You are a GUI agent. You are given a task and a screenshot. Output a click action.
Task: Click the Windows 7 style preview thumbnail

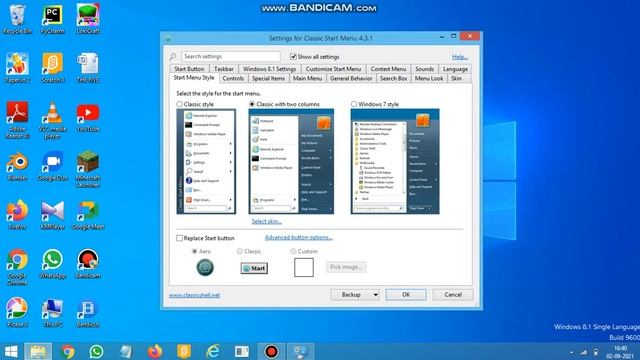pos(395,161)
